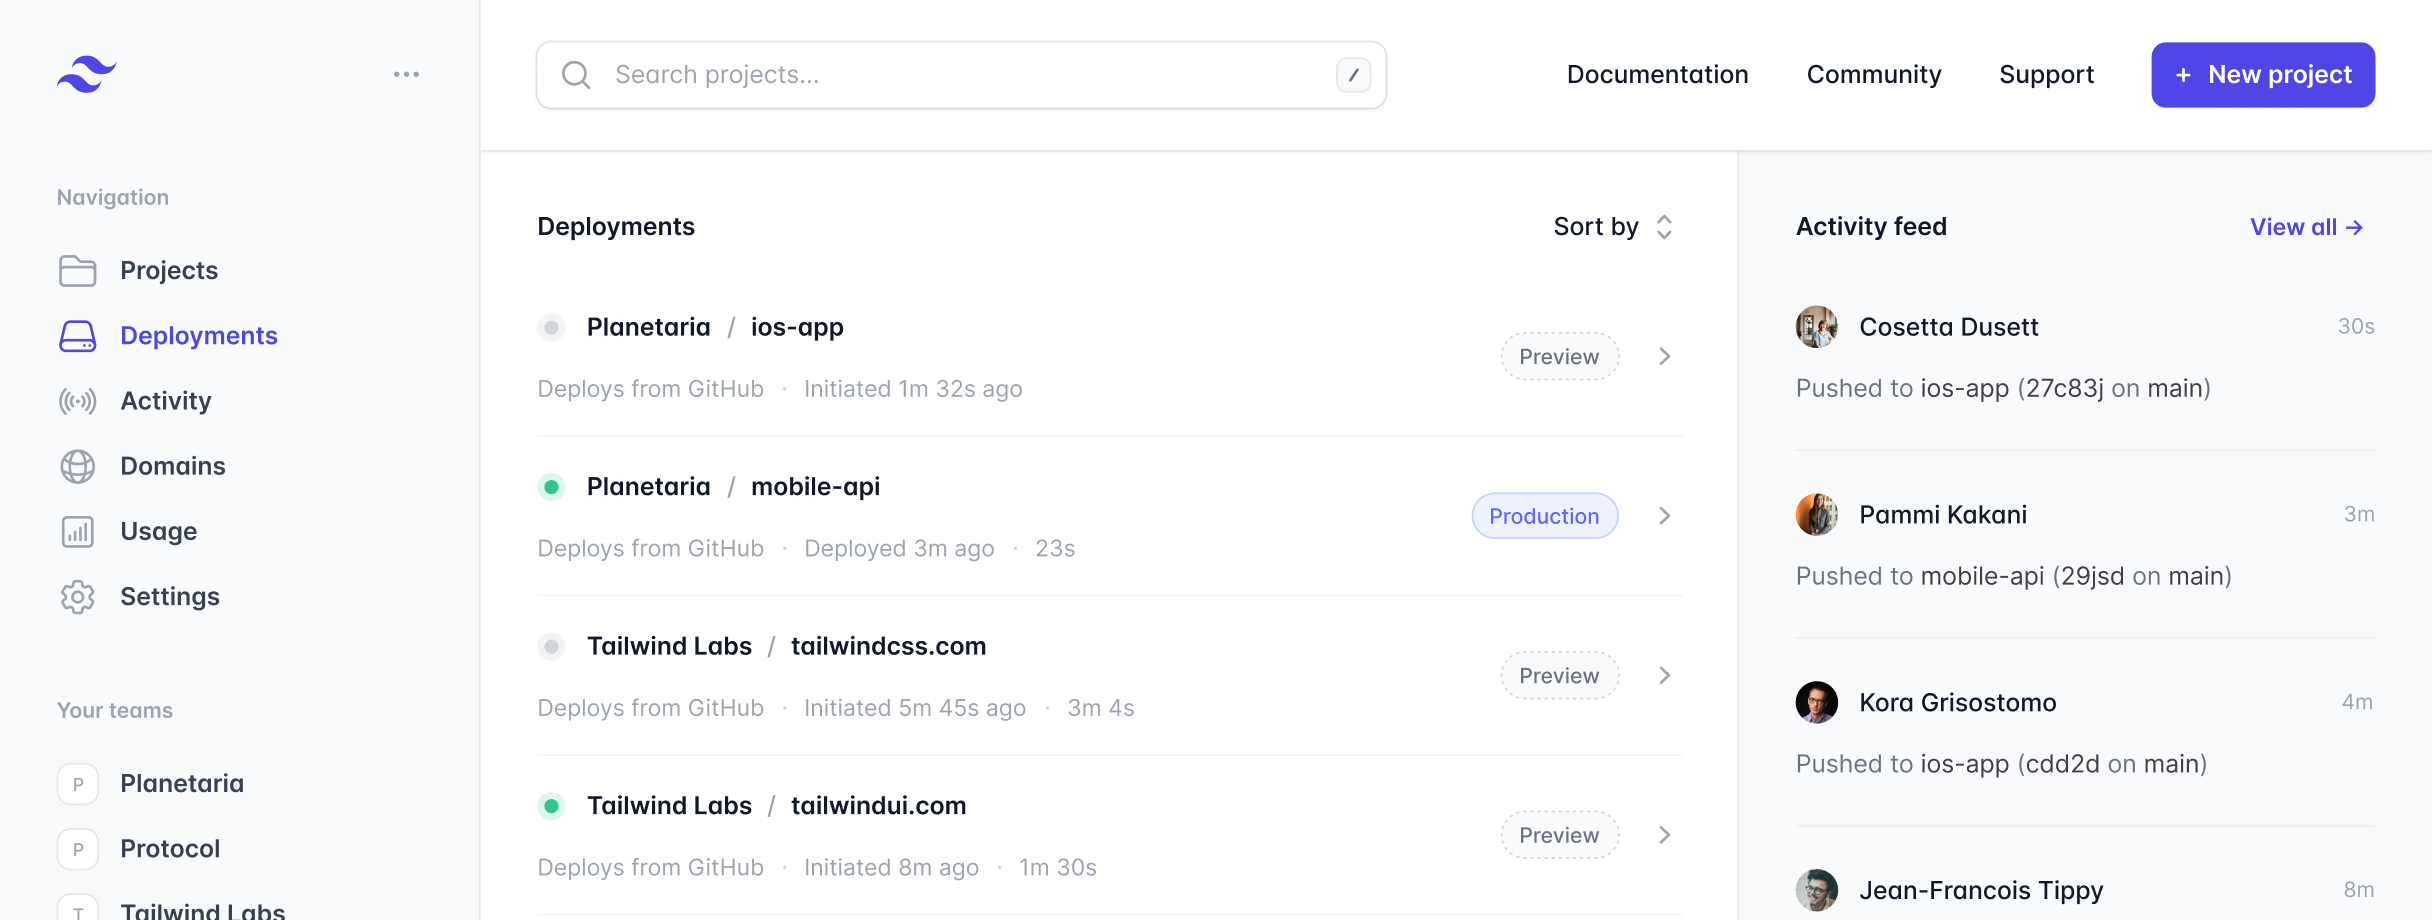Screen dimensions: 2432x920
Task: Toggle the Production environment badge
Action: click(x=1544, y=516)
